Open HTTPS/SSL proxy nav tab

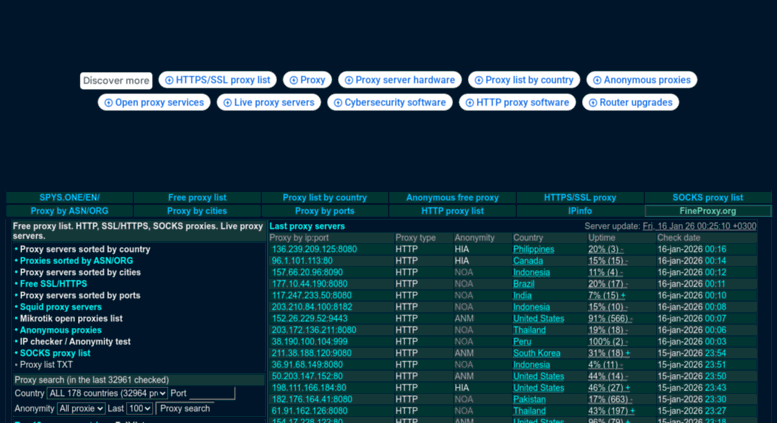(580, 198)
